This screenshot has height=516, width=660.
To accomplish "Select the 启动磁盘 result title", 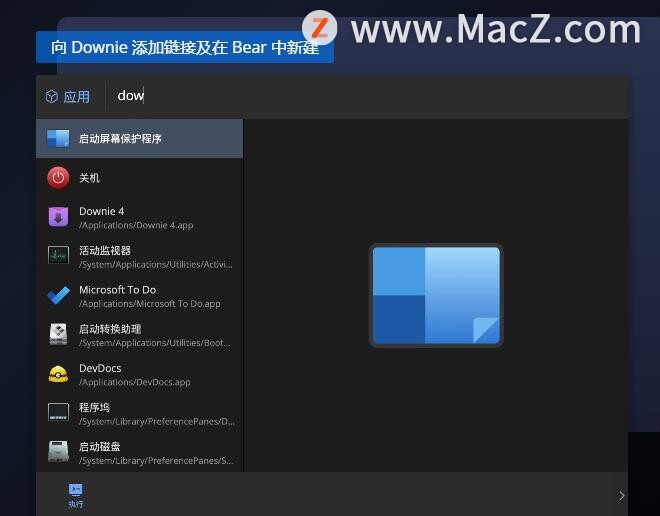I will pyautogui.click(x=99, y=447).
